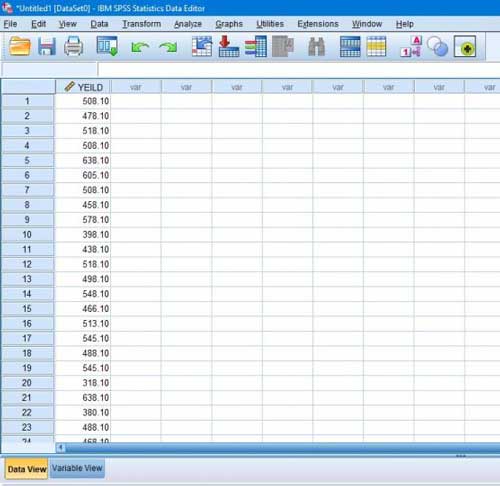Open the Utilities menu

point(270,24)
